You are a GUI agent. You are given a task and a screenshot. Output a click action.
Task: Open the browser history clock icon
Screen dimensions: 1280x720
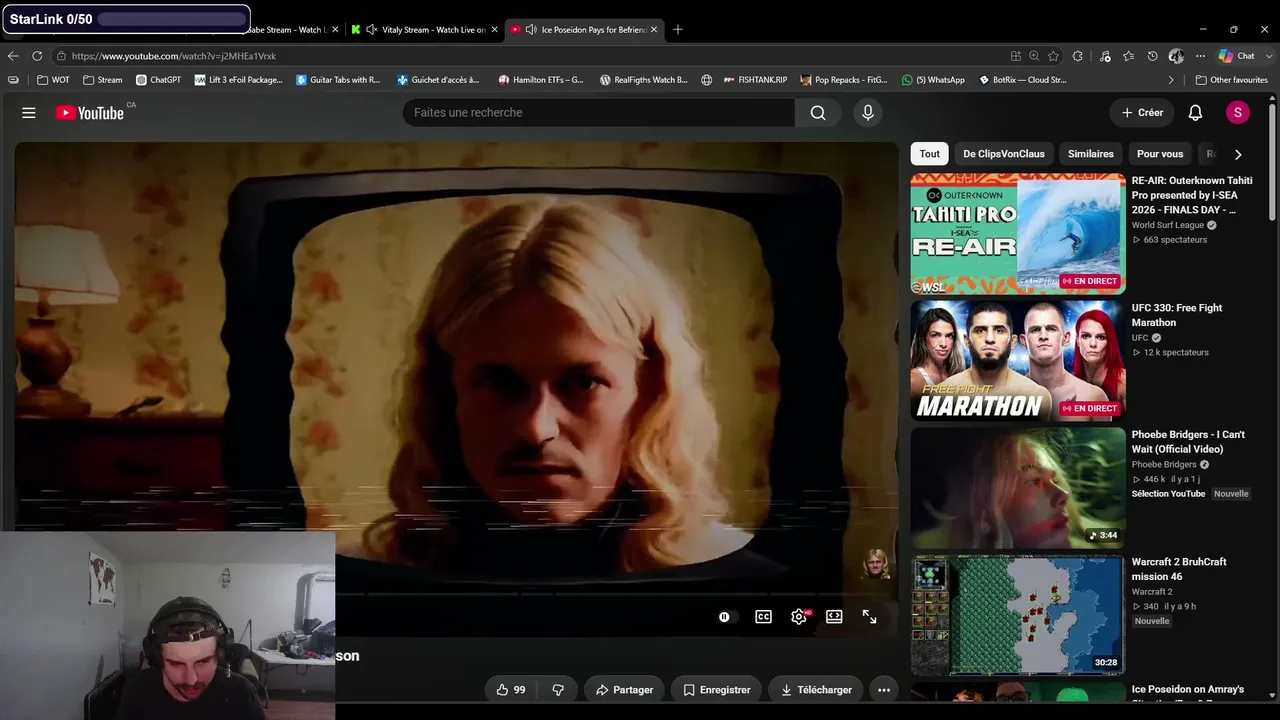coord(1152,56)
